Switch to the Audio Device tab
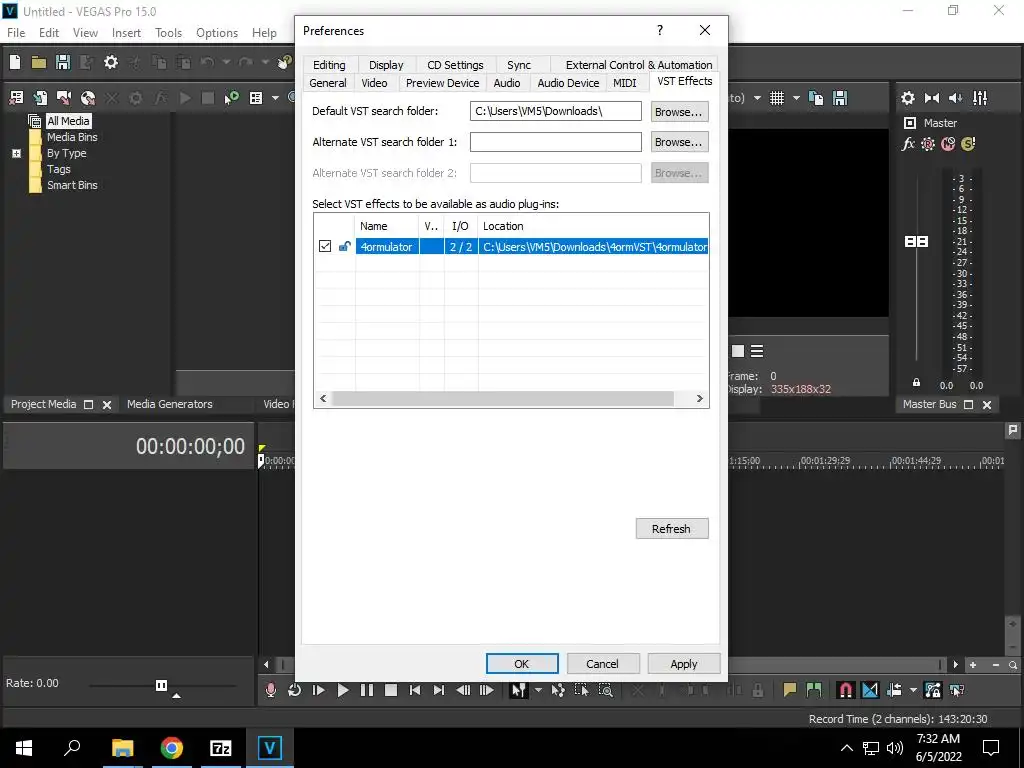The height and width of the screenshot is (768, 1024). [x=568, y=83]
